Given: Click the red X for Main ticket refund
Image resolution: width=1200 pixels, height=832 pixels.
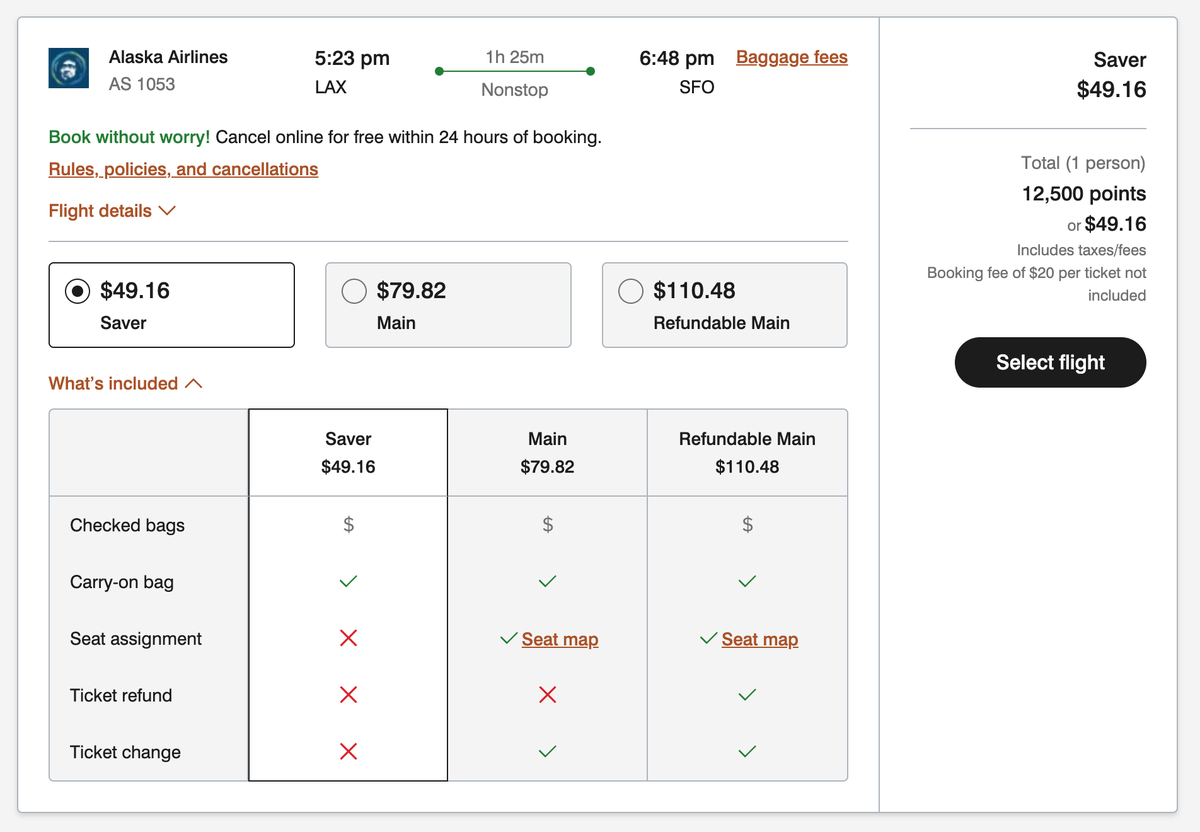Looking at the screenshot, I should [x=547, y=694].
